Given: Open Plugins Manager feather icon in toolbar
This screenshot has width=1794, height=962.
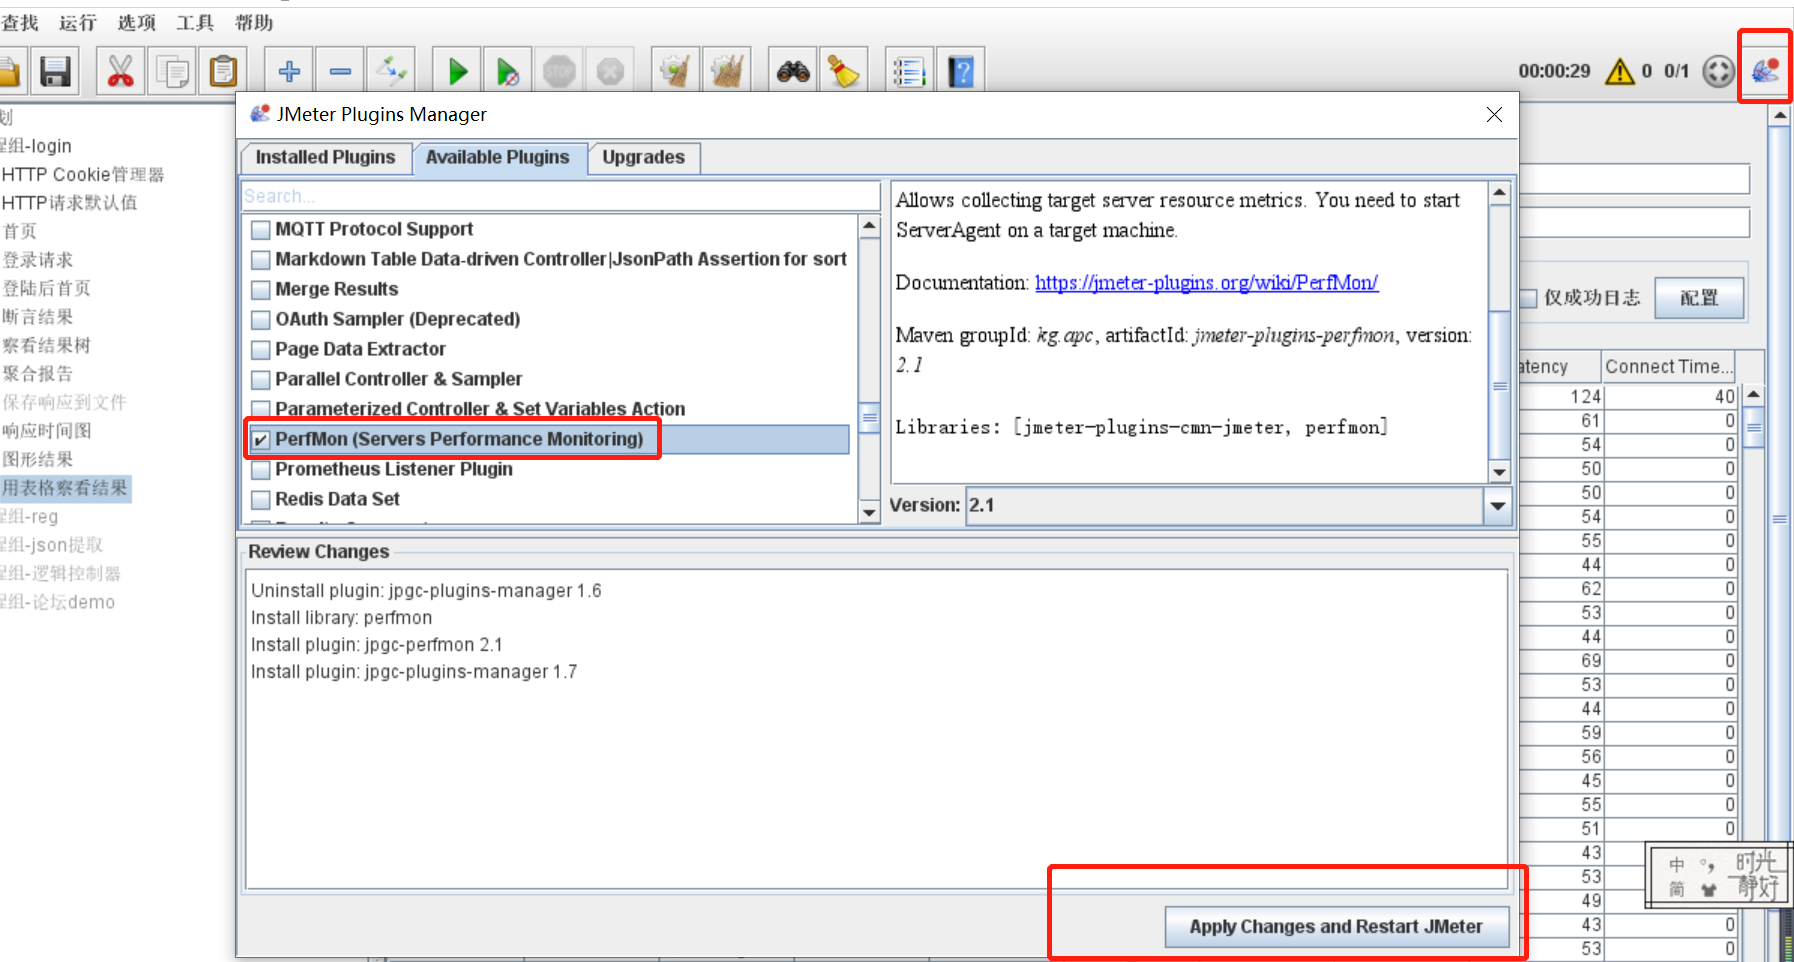Looking at the screenshot, I should [x=1765, y=70].
